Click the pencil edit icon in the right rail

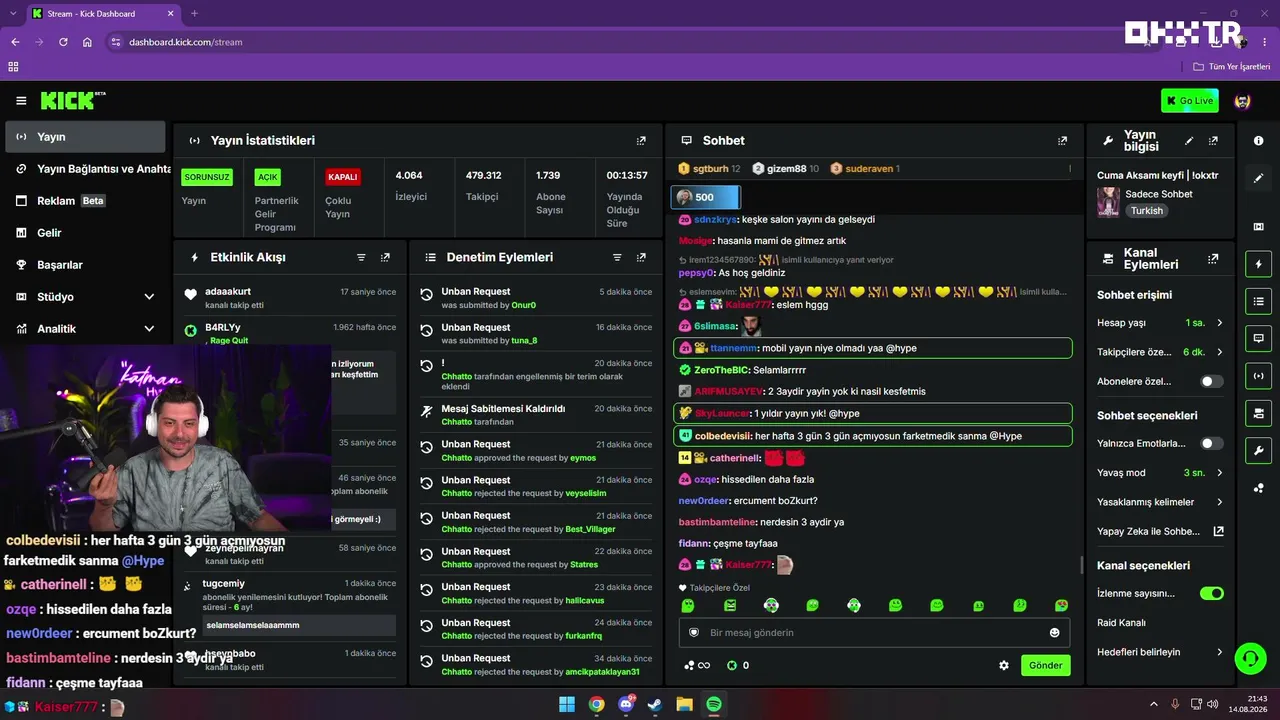(1258, 178)
